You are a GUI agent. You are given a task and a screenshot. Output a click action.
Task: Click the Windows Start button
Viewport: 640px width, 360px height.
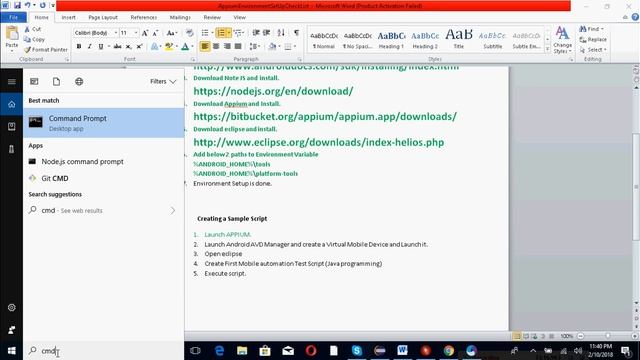pos(11,351)
